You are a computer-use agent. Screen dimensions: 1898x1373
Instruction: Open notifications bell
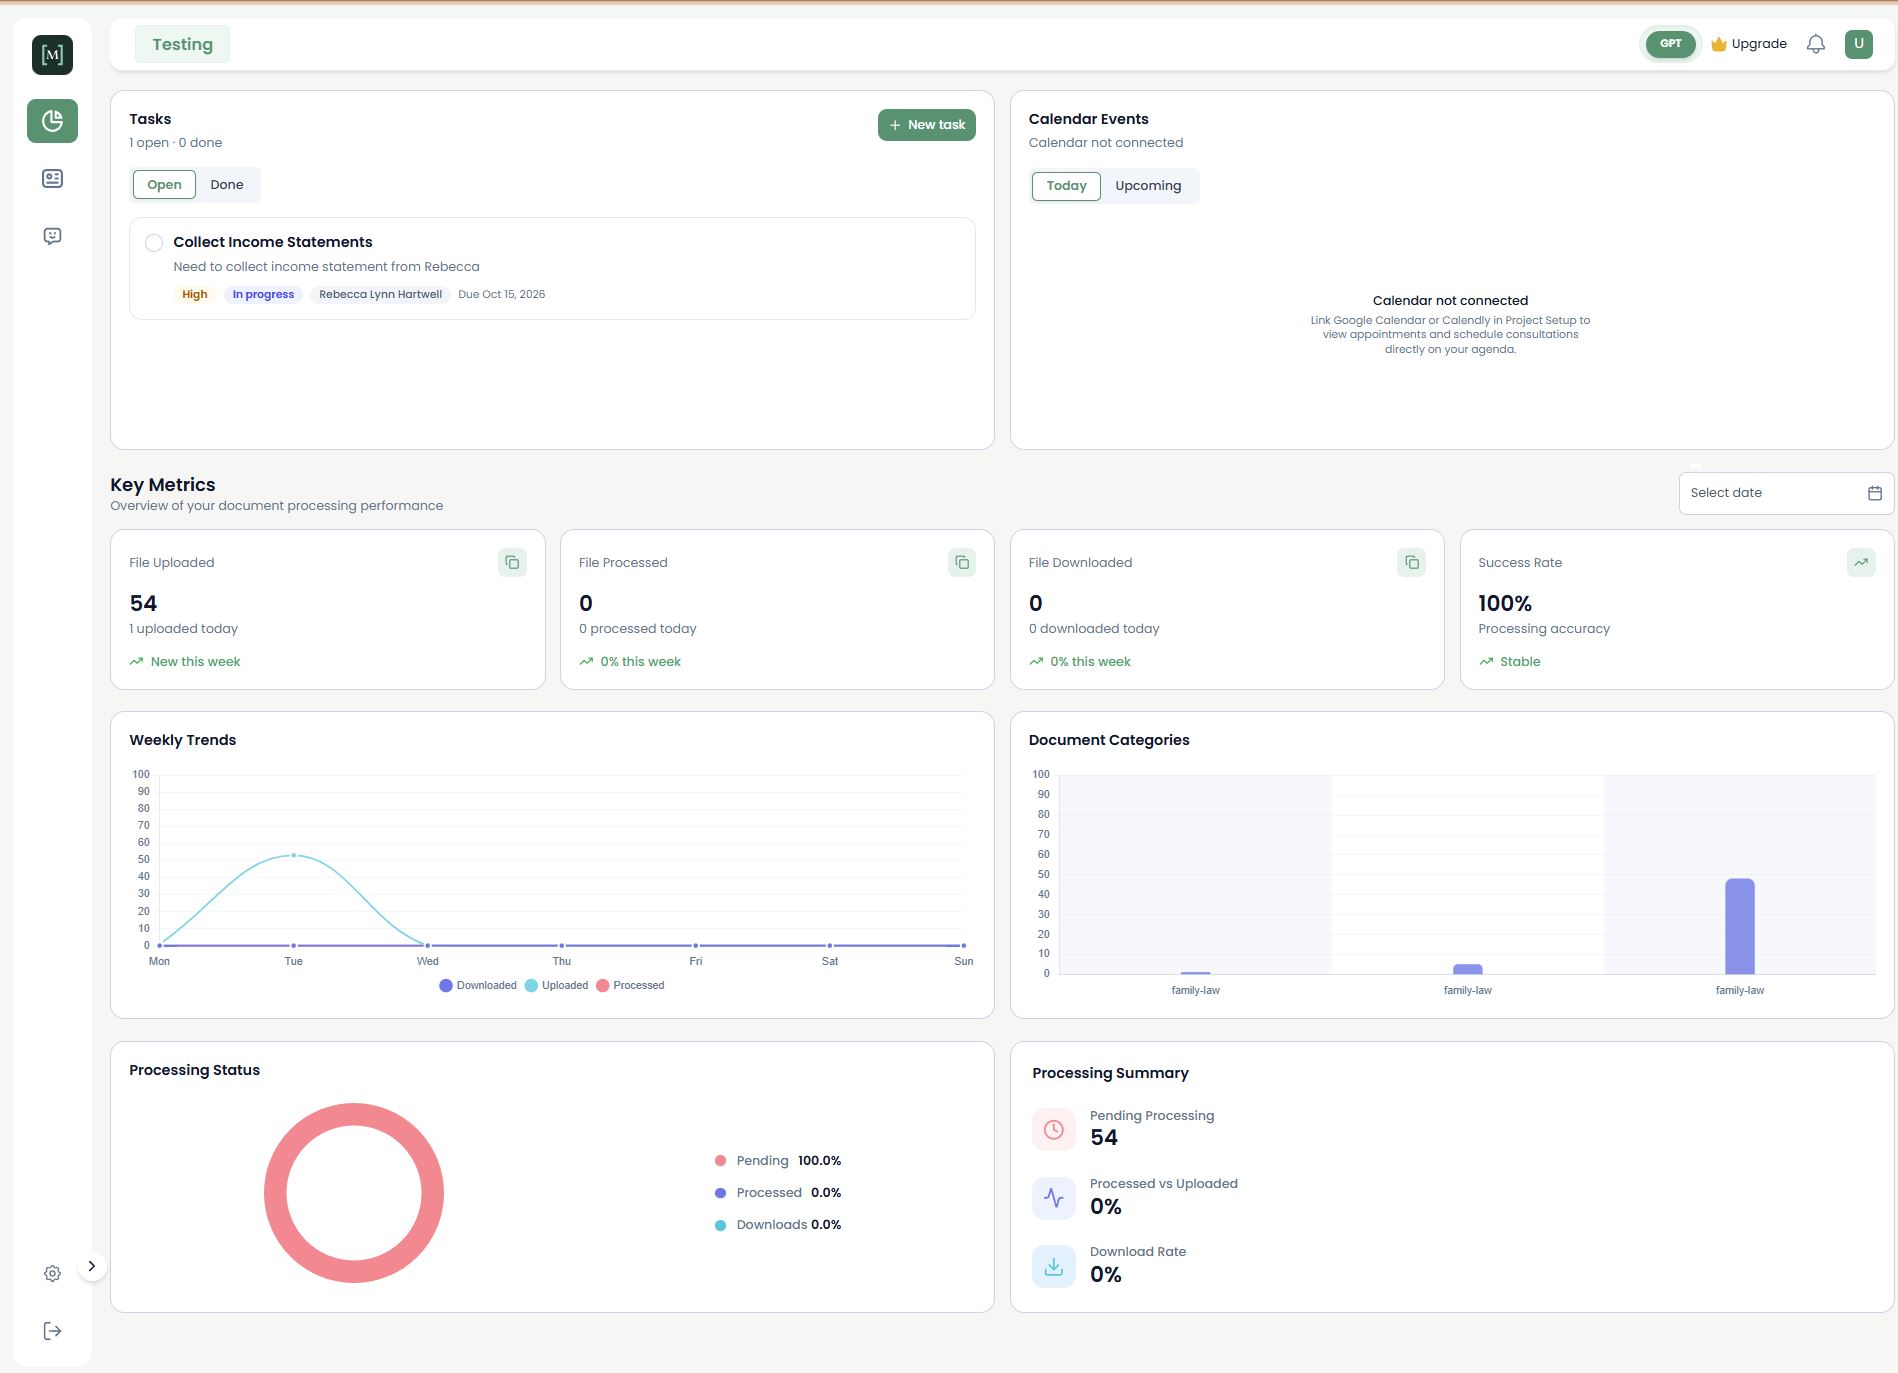1816,44
